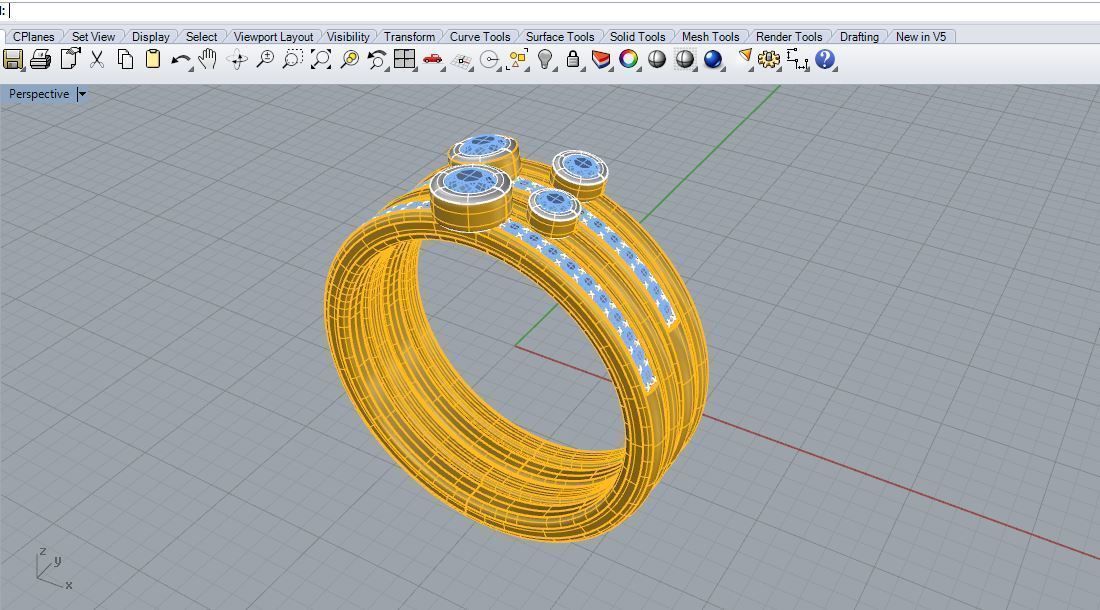
Task: Click the Shaded Viewport sphere icon
Action: 657,60
